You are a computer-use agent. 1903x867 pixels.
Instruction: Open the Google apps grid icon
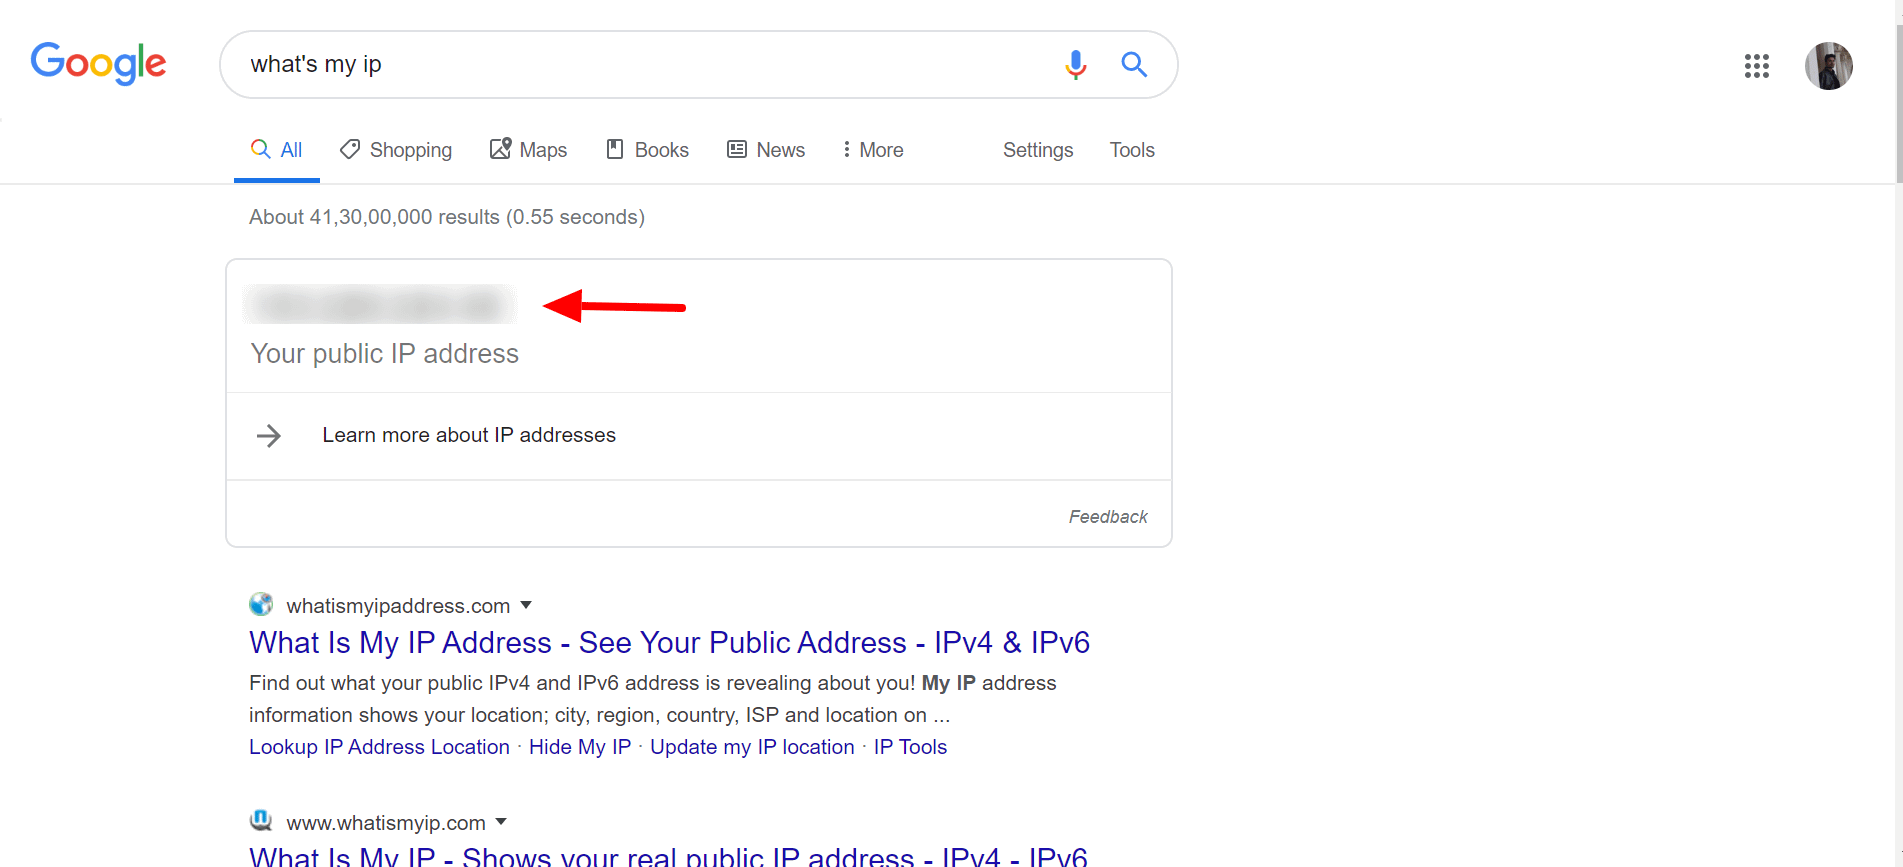click(x=1757, y=66)
